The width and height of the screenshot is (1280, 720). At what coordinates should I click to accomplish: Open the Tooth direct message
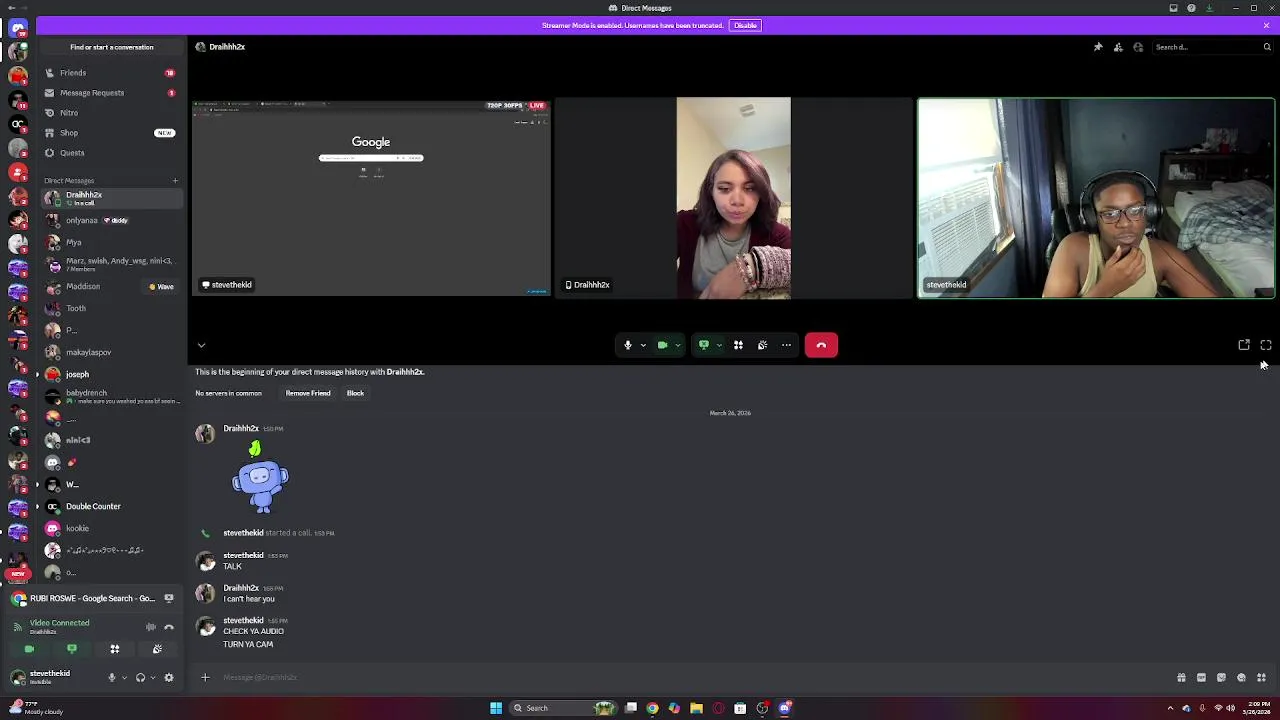click(x=111, y=308)
